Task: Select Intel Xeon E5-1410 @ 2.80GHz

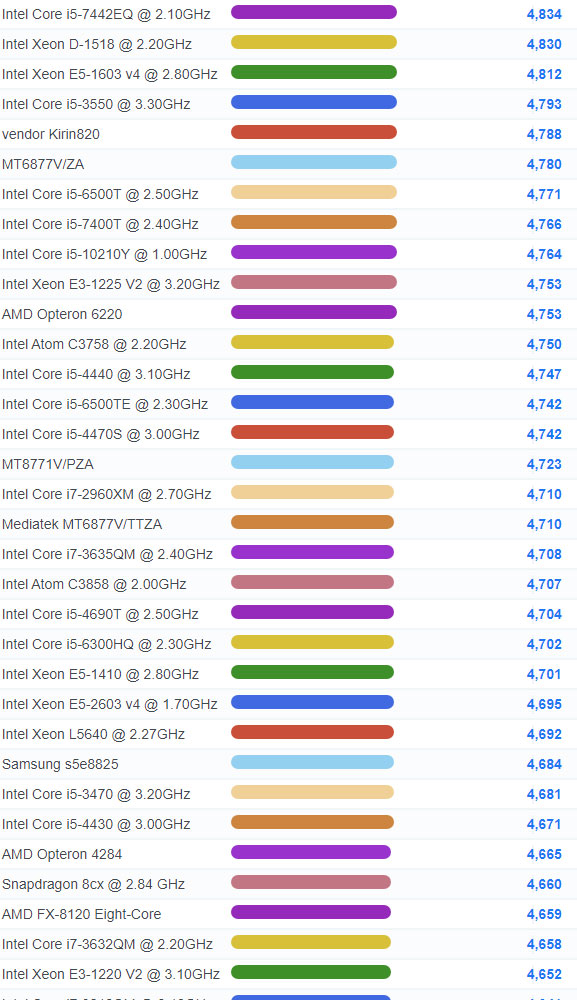Action: [x=100, y=673]
